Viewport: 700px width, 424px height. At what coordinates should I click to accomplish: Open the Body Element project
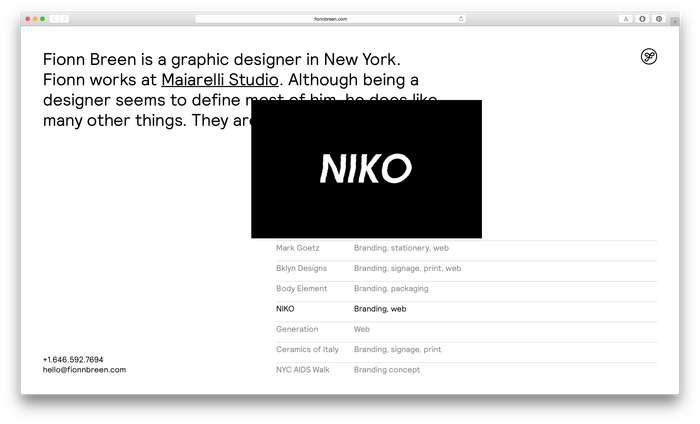[x=301, y=288]
